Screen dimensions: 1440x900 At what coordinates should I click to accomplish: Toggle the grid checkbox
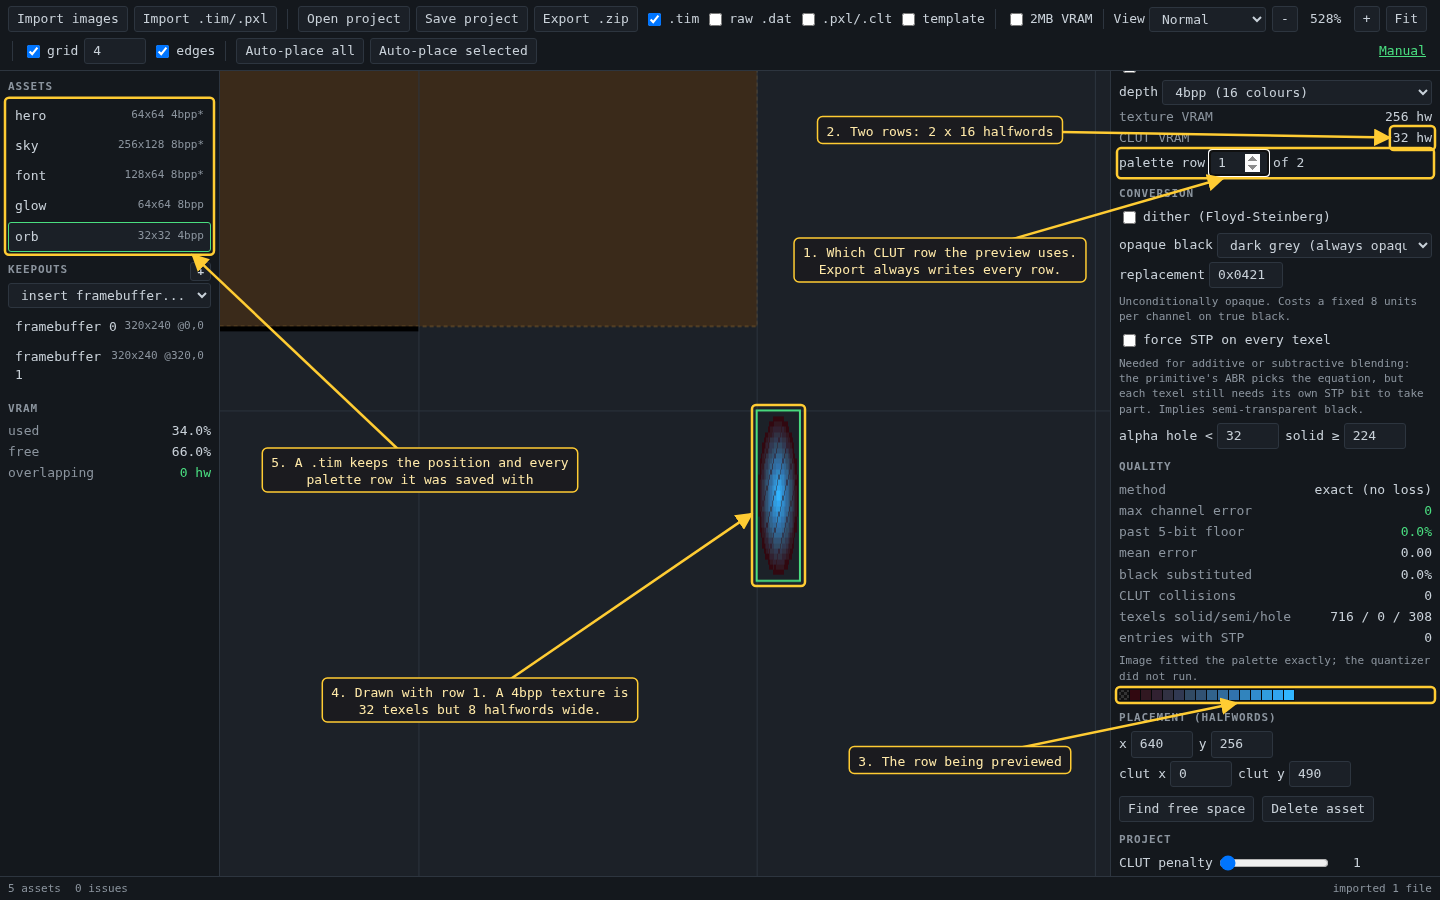click(x=33, y=51)
